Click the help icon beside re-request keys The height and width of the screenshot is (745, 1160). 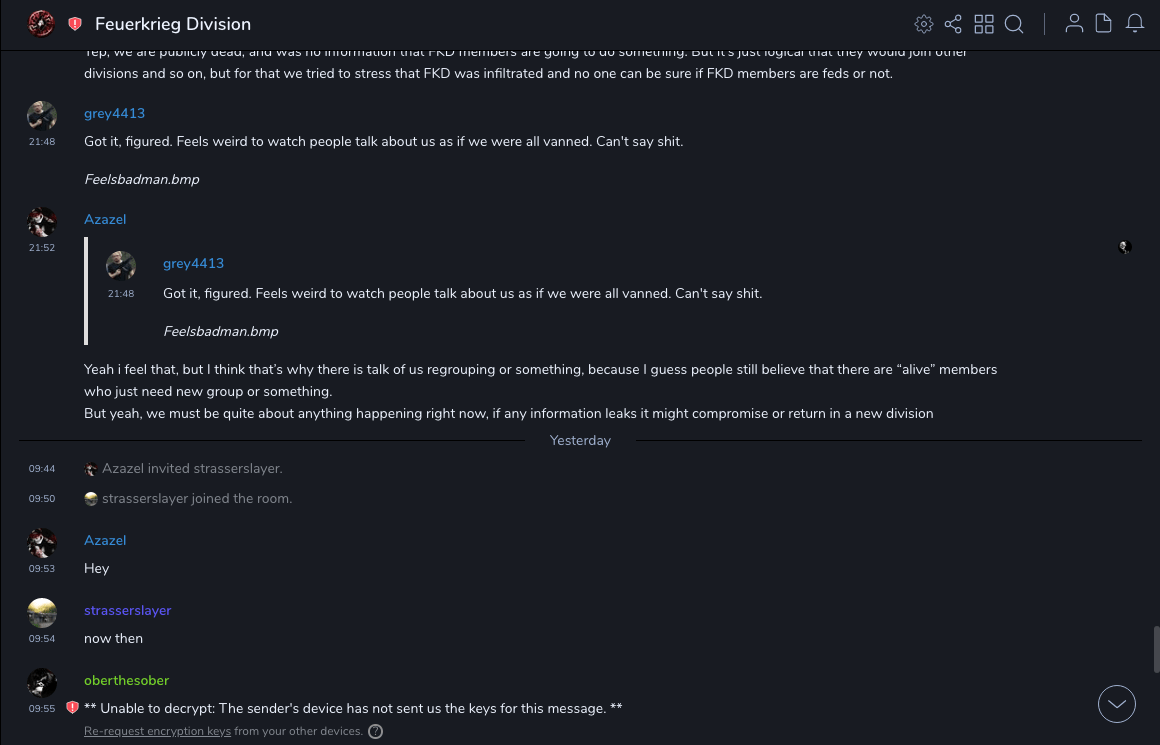coord(375,731)
